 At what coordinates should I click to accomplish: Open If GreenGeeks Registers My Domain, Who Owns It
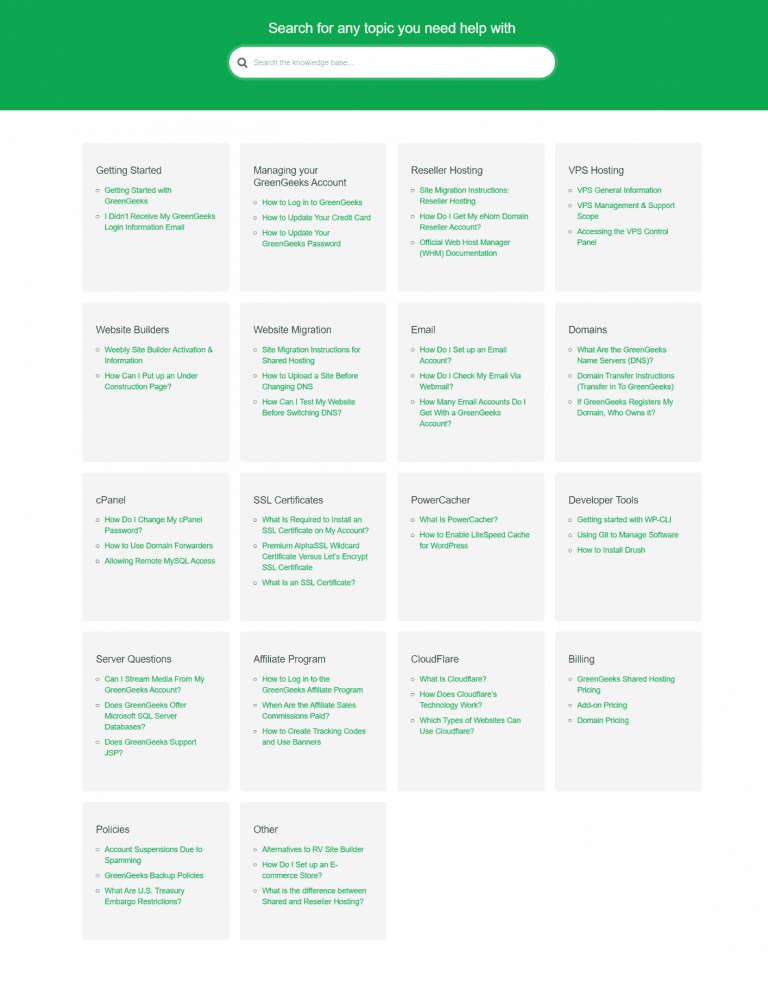click(625, 407)
